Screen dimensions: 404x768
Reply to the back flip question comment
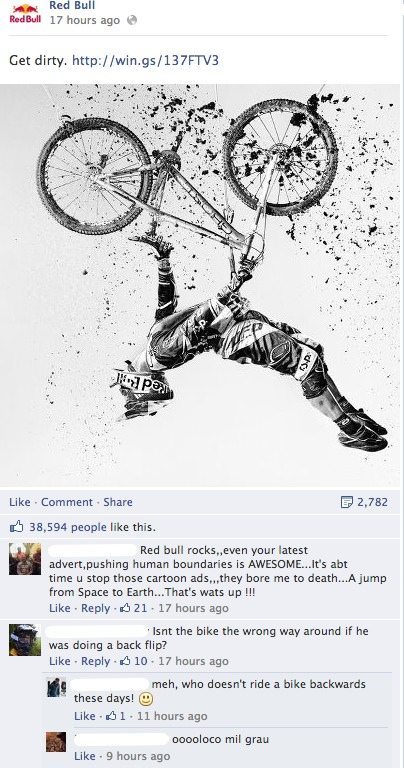coord(95,661)
